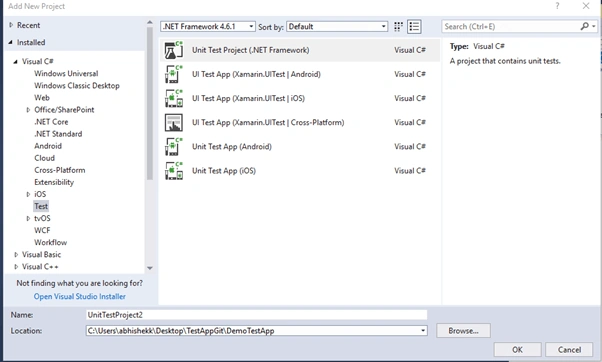Select the Workflow category
The height and width of the screenshot is (362, 602).
[x=50, y=243]
